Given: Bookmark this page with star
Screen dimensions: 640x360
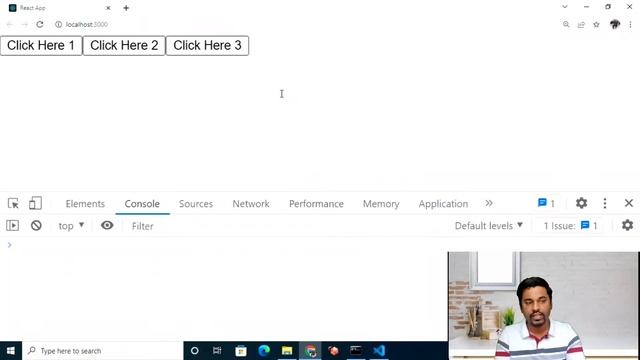Looking at the screenshot, I should point(596,24).
